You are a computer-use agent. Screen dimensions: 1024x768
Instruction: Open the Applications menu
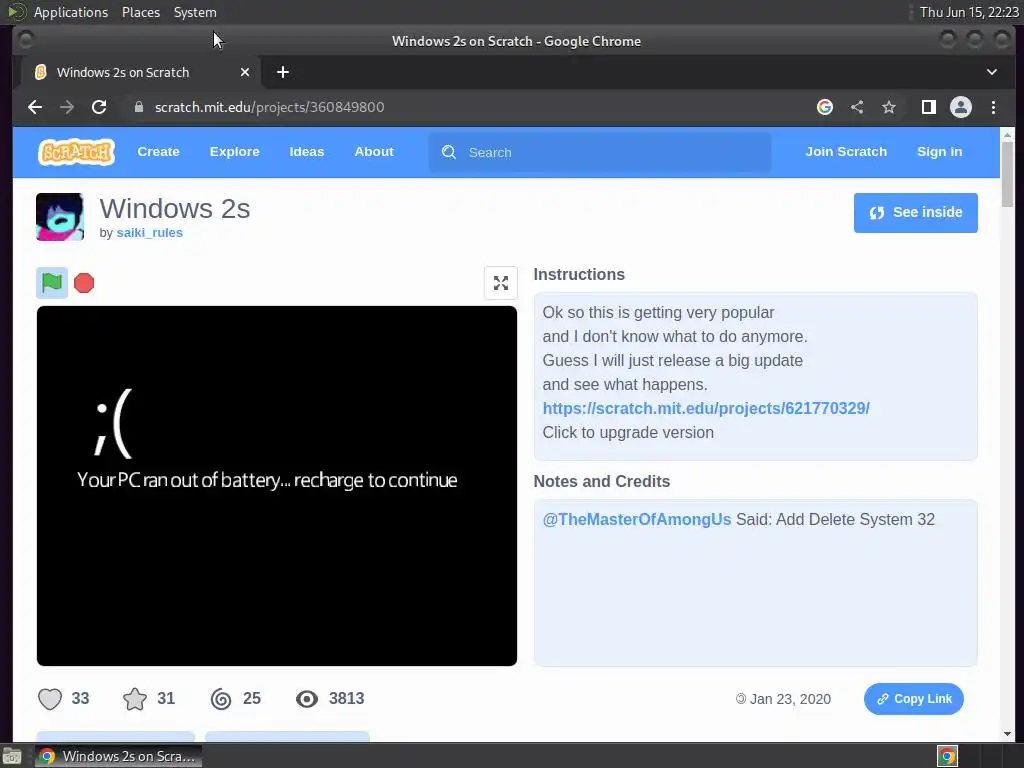71,12
